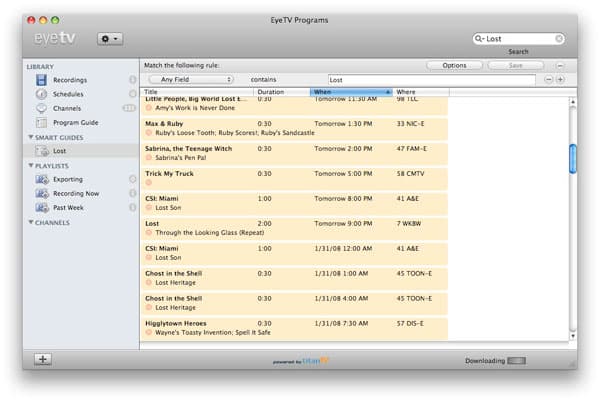Image resolution: width=600 pixels, height=401 pixels.
Task: Click the 57 DIS-E channel cell
Action: point(410,323)
